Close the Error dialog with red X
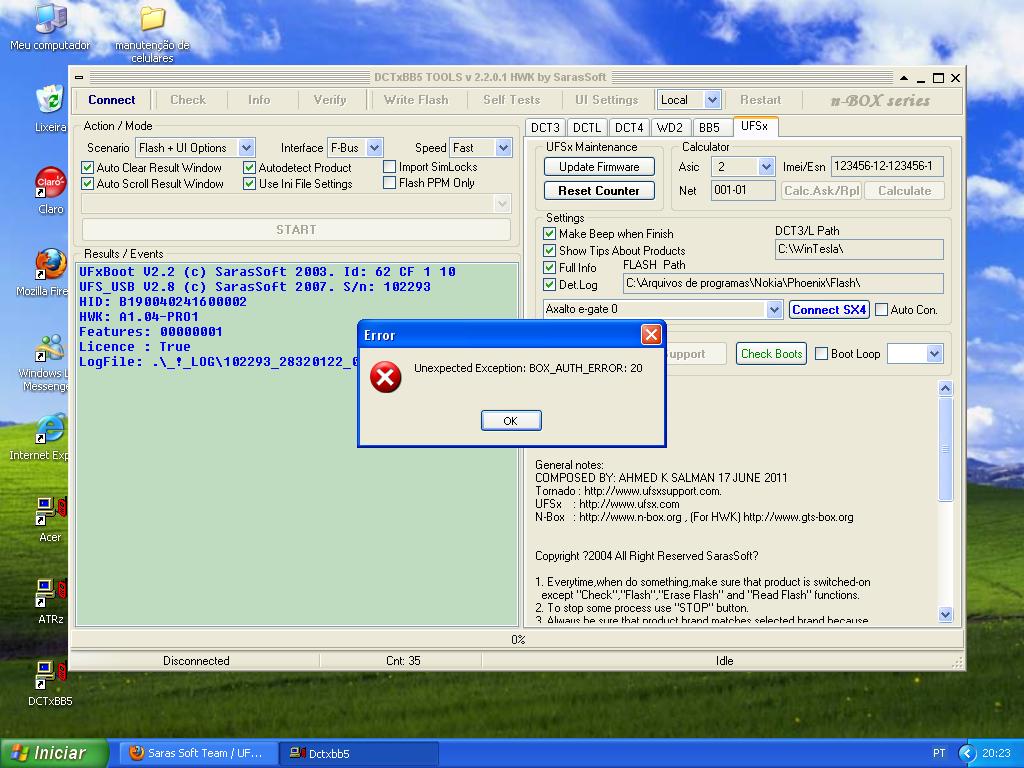This screenshot has width=1024, height=768. [x=651, y=335]
